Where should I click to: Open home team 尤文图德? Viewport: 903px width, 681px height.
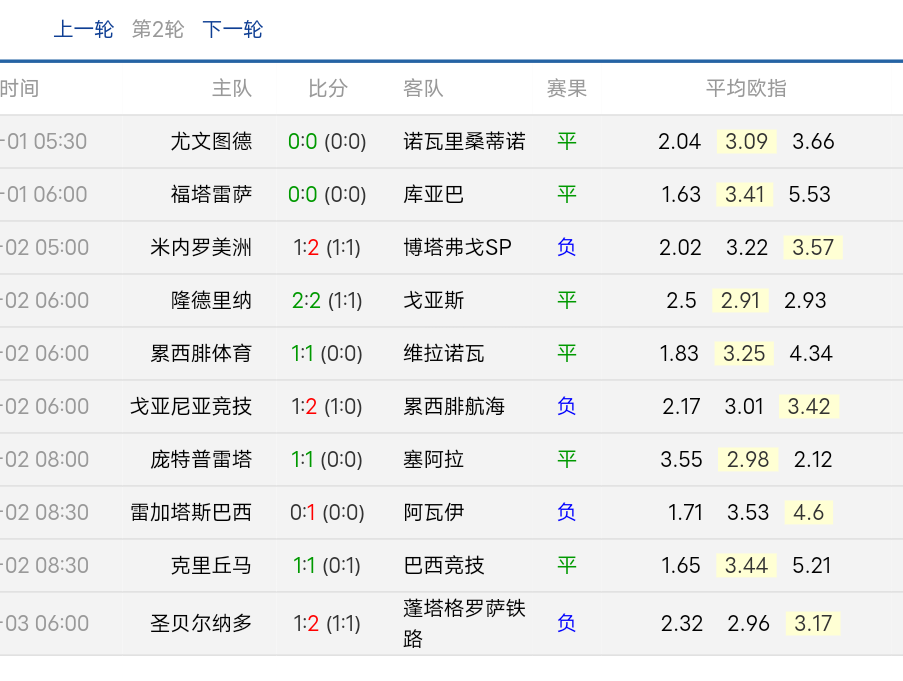[x=211, y=141]
